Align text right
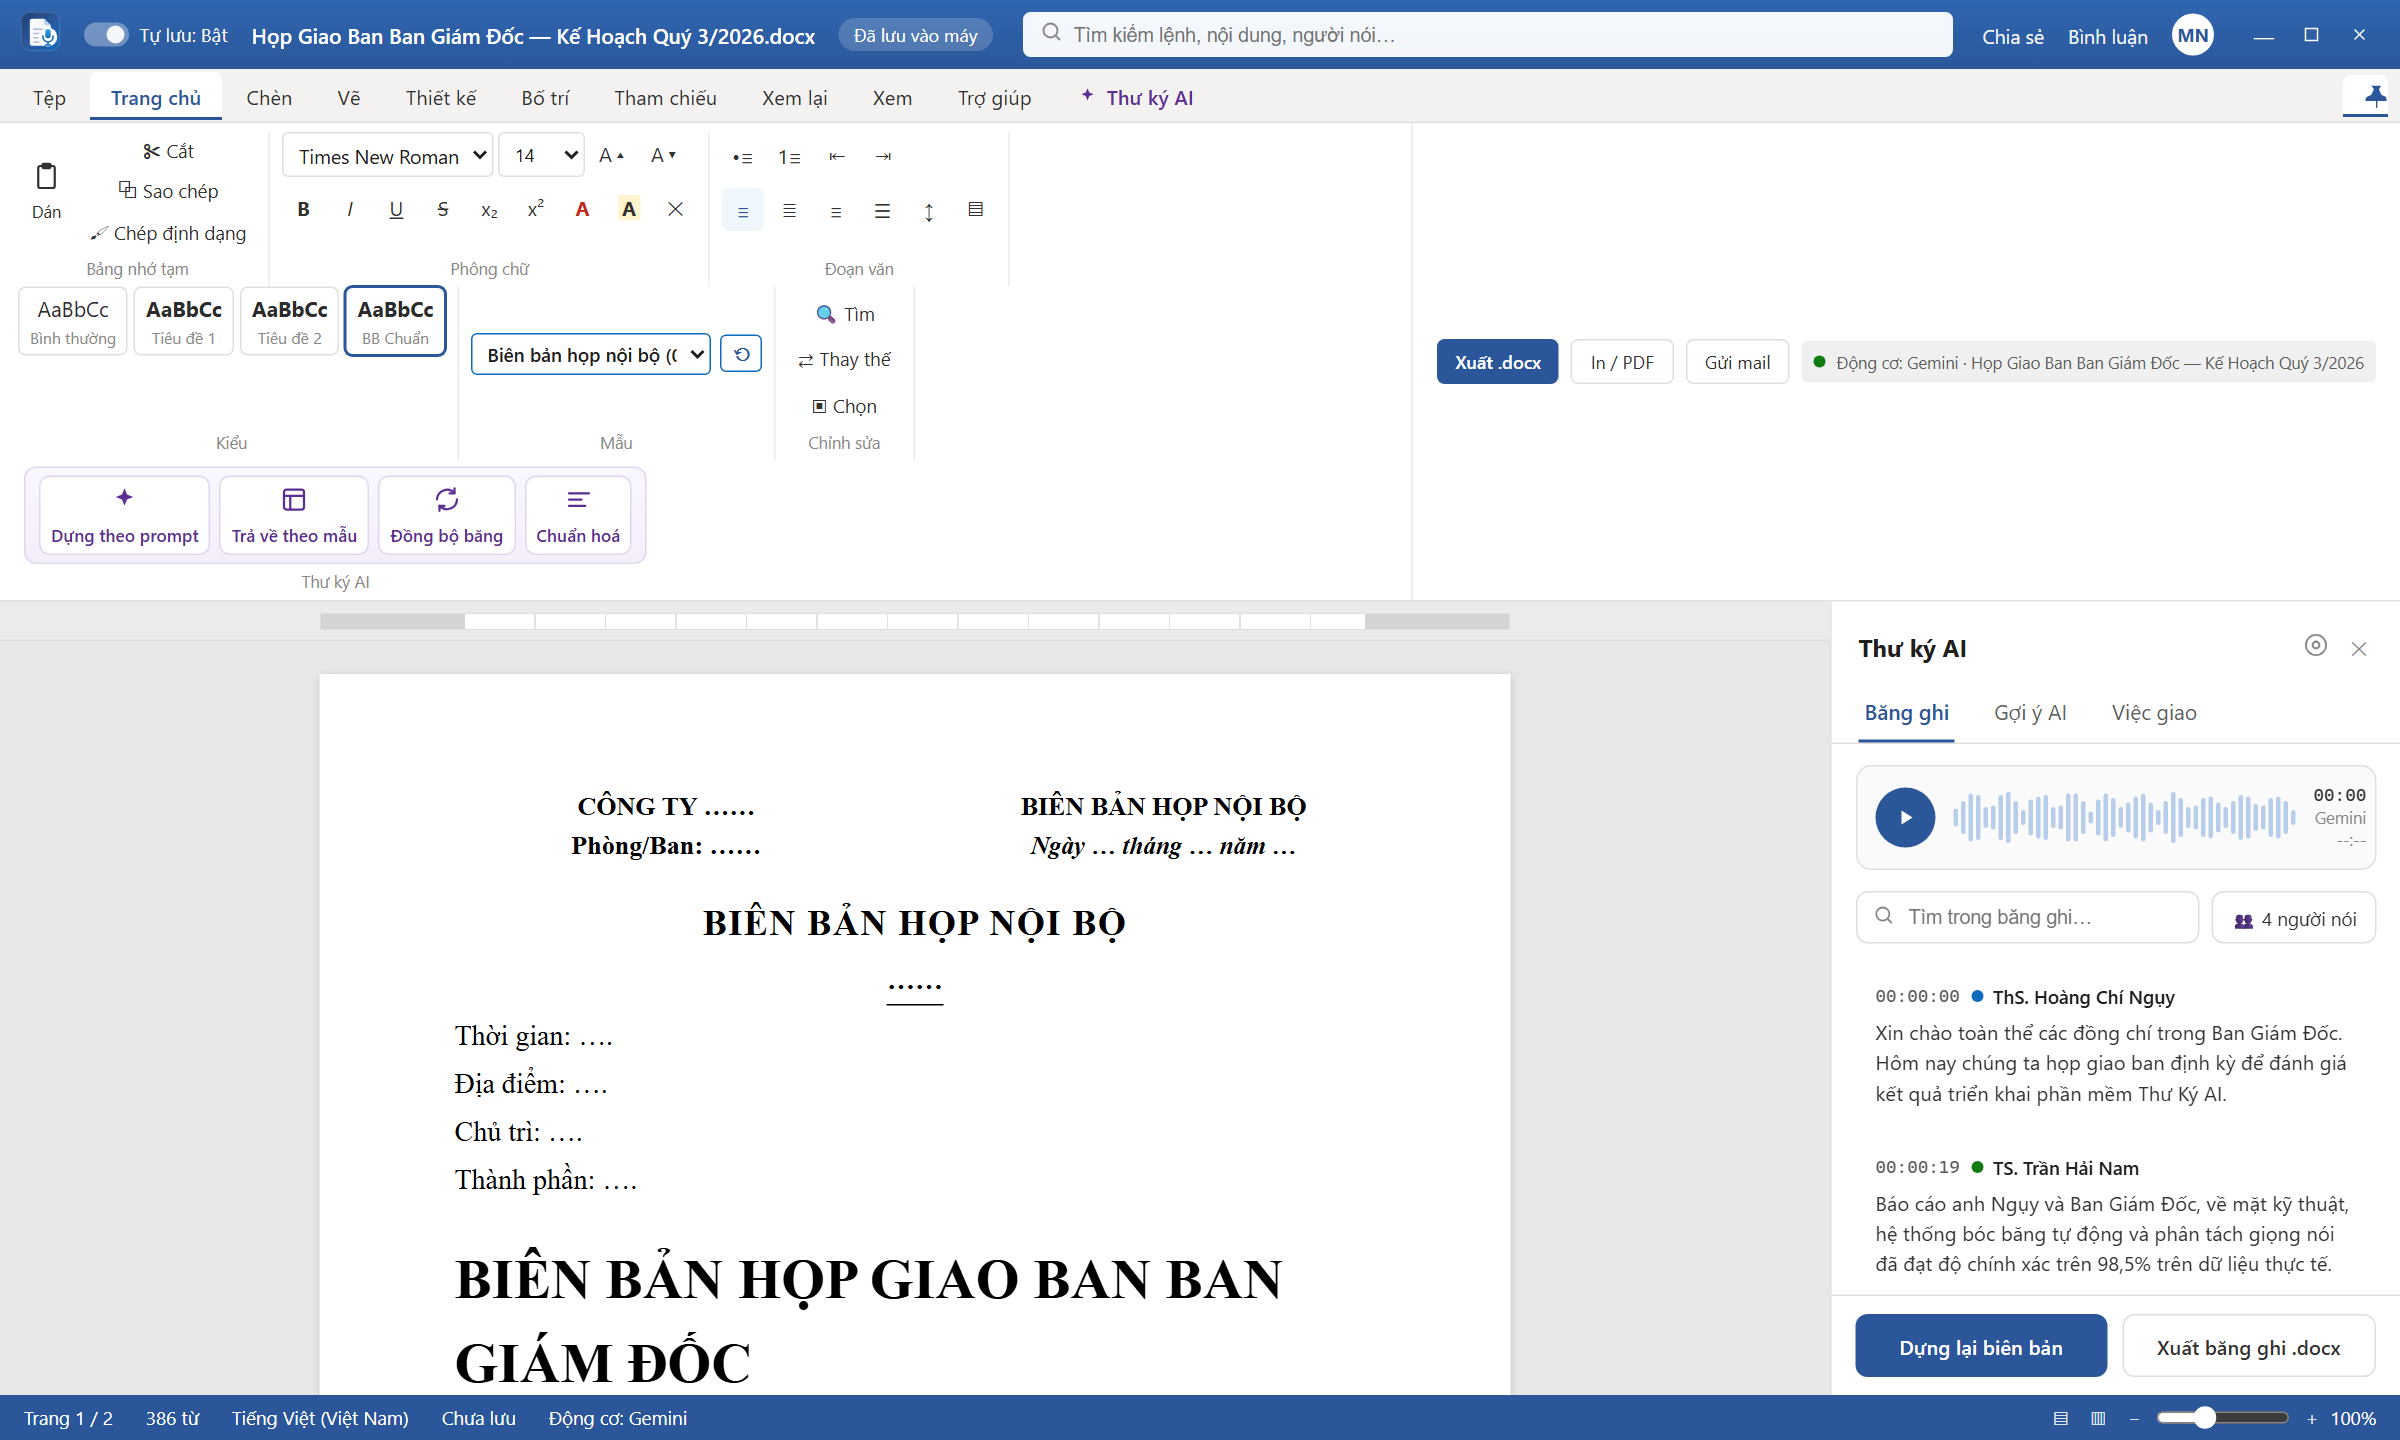The height and width of the screenshot is (1440, 2400). tap(836, 210)
